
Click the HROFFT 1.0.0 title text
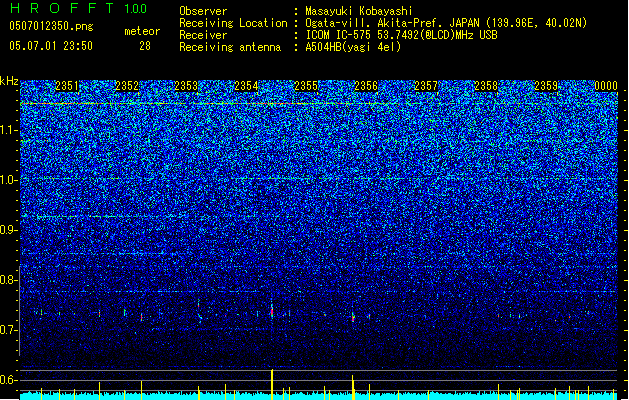click(x=78, y=8)
